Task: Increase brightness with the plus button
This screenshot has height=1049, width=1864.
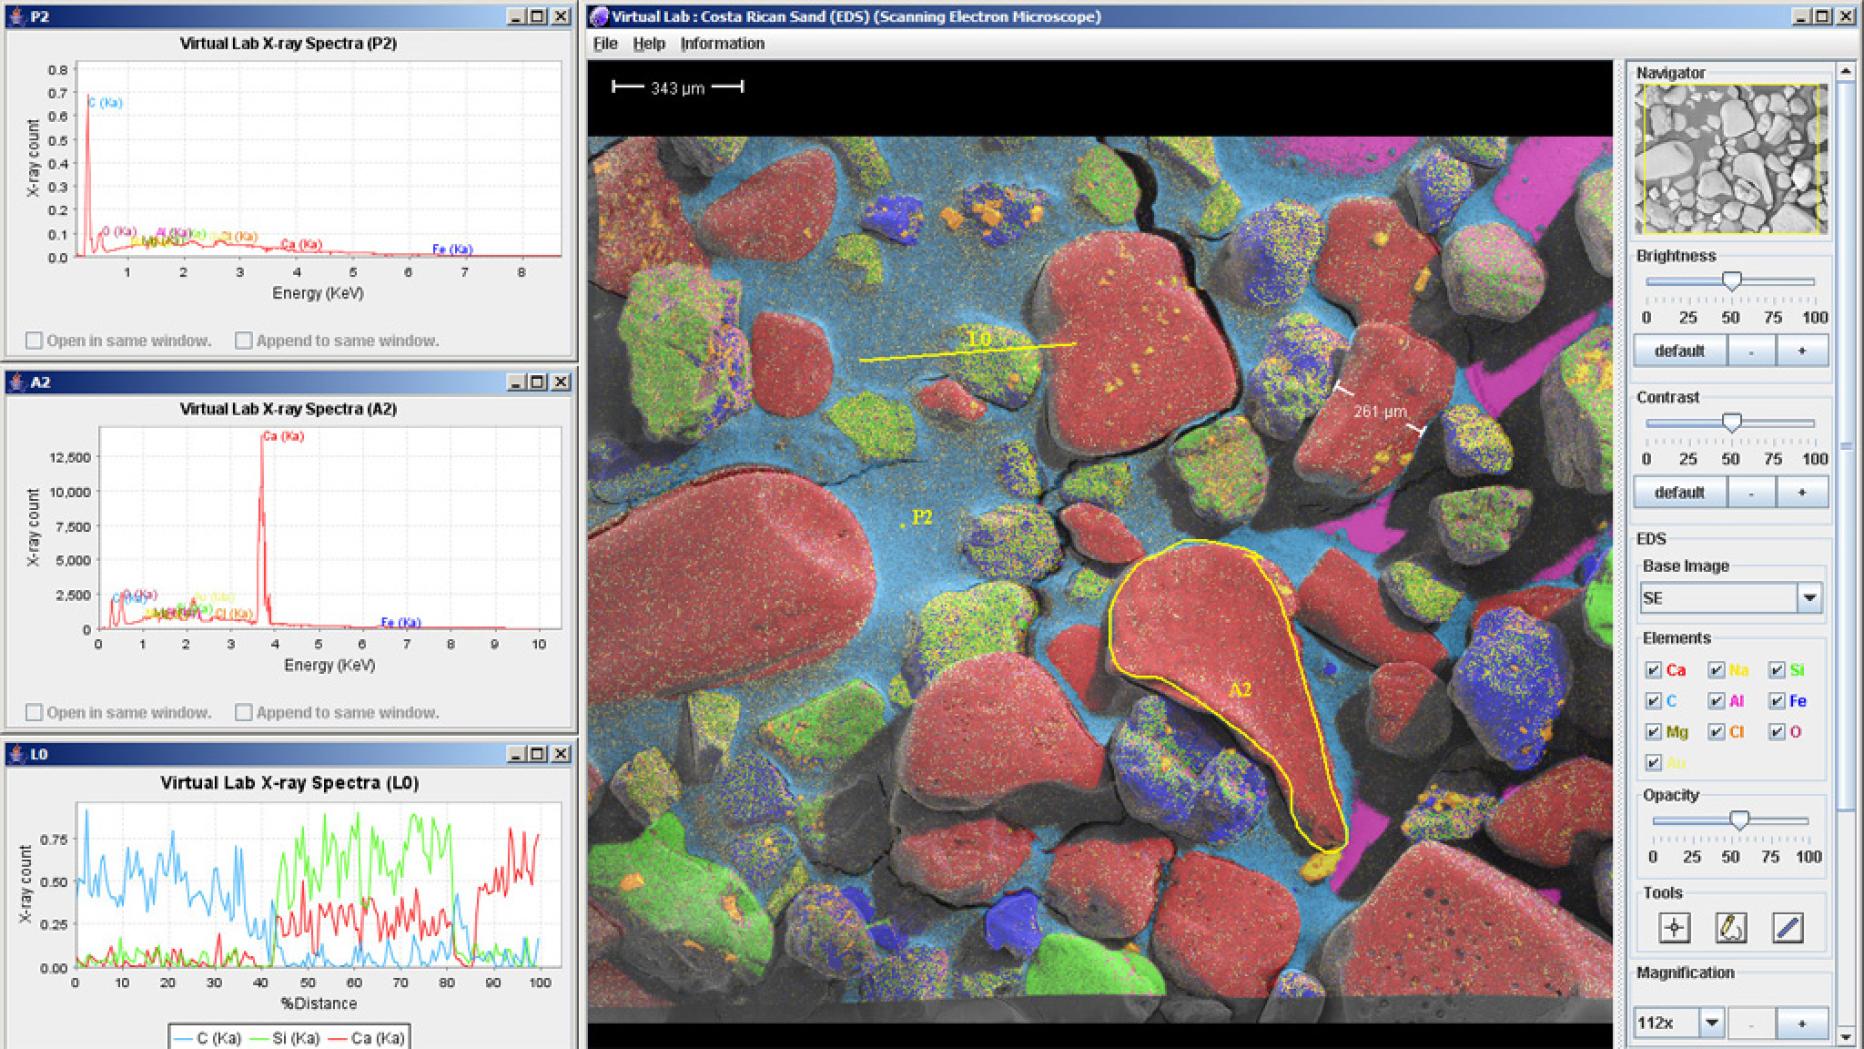Action: point(1802,351)
